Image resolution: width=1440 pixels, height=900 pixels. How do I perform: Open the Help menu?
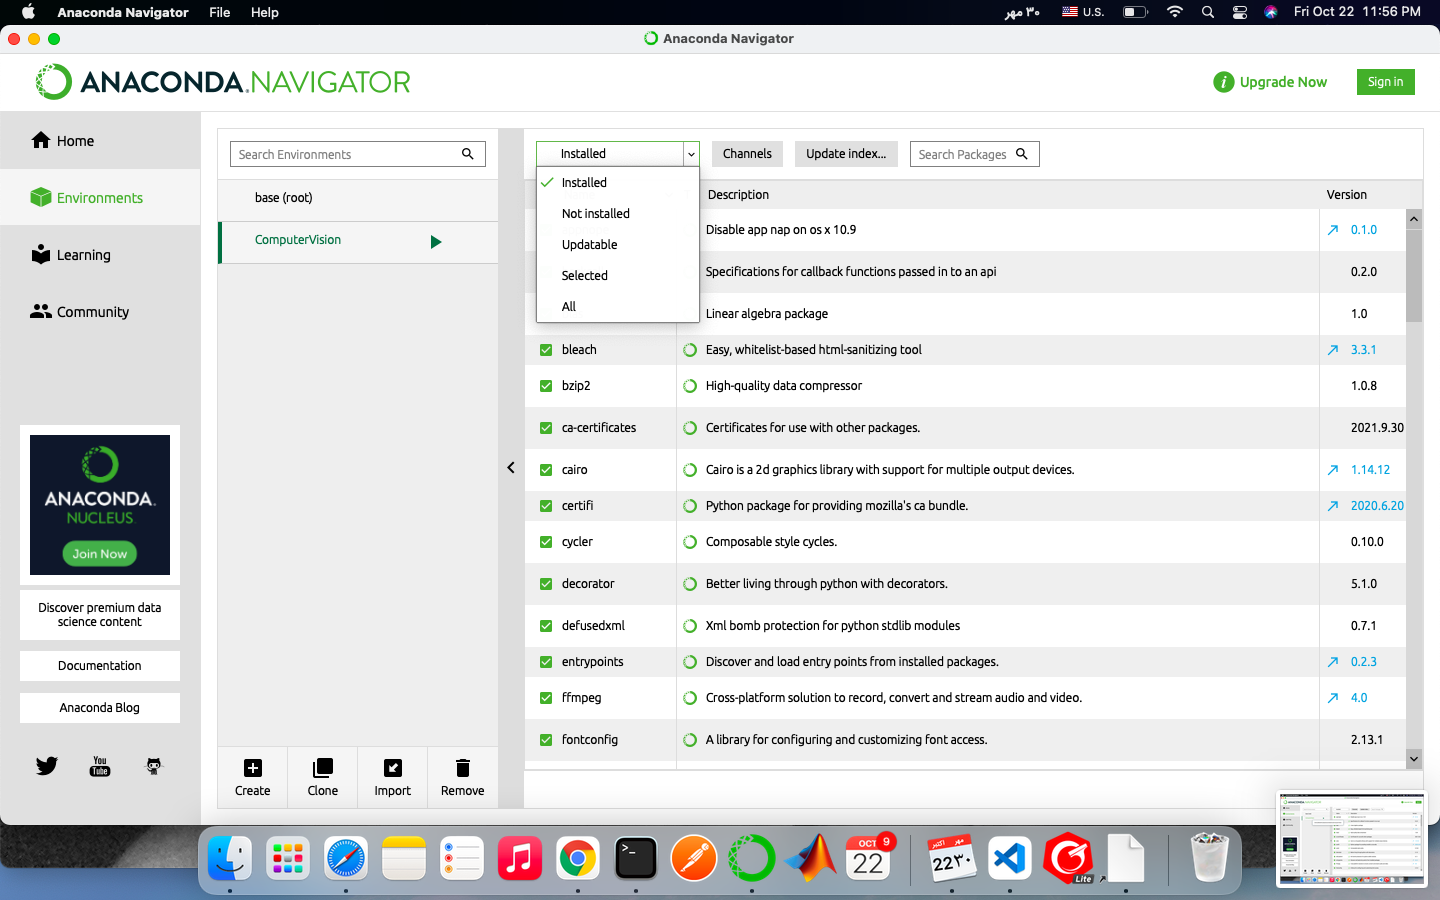tap(265, 12)
